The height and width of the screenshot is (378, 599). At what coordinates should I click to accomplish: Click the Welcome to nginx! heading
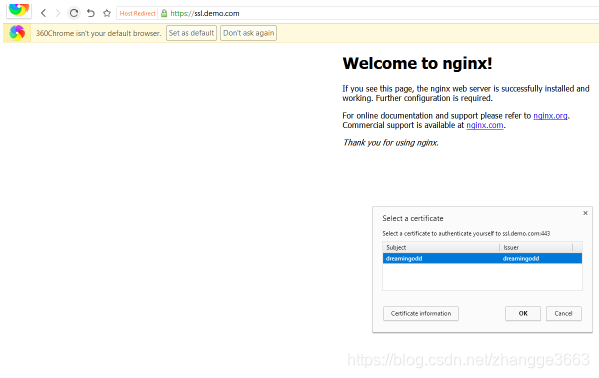coord(418,63)
